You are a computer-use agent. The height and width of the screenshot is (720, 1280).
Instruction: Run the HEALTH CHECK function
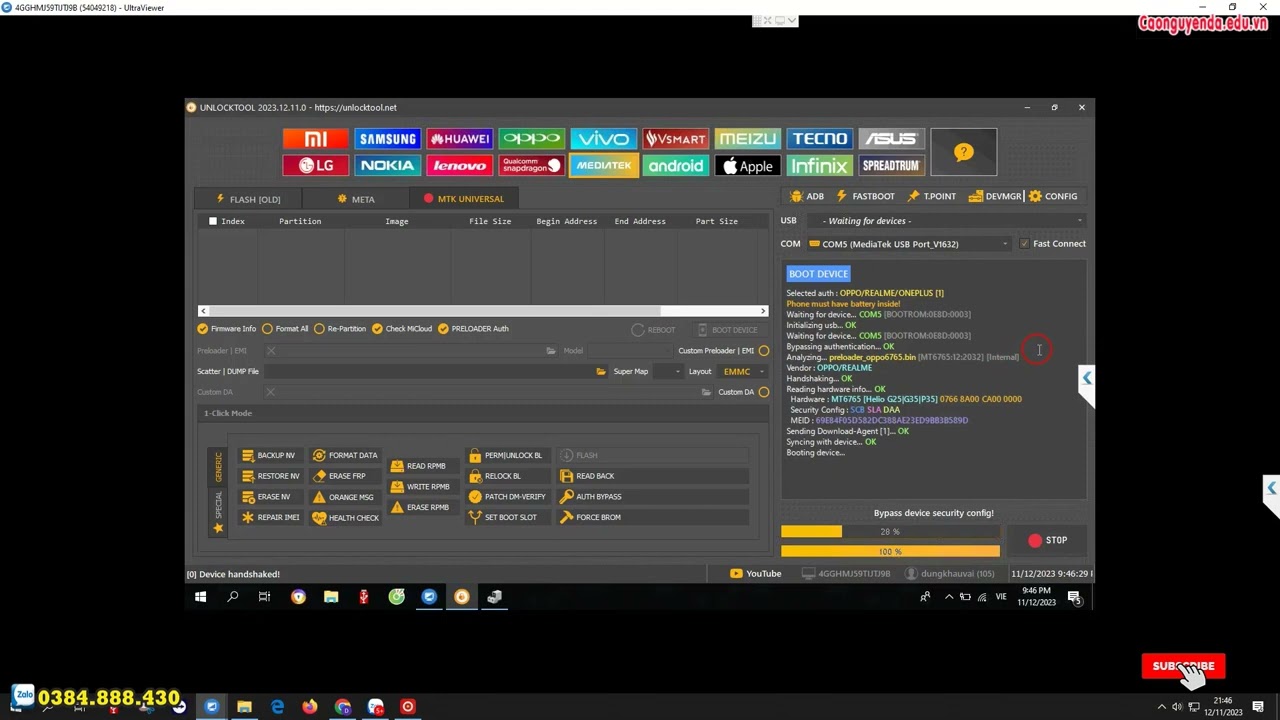coord(345,518)
